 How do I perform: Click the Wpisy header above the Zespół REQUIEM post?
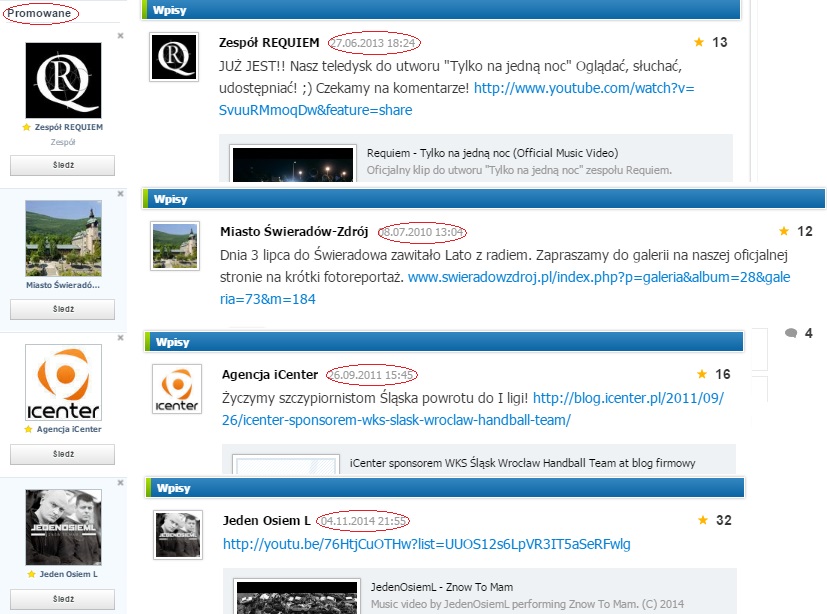(441, 9)
